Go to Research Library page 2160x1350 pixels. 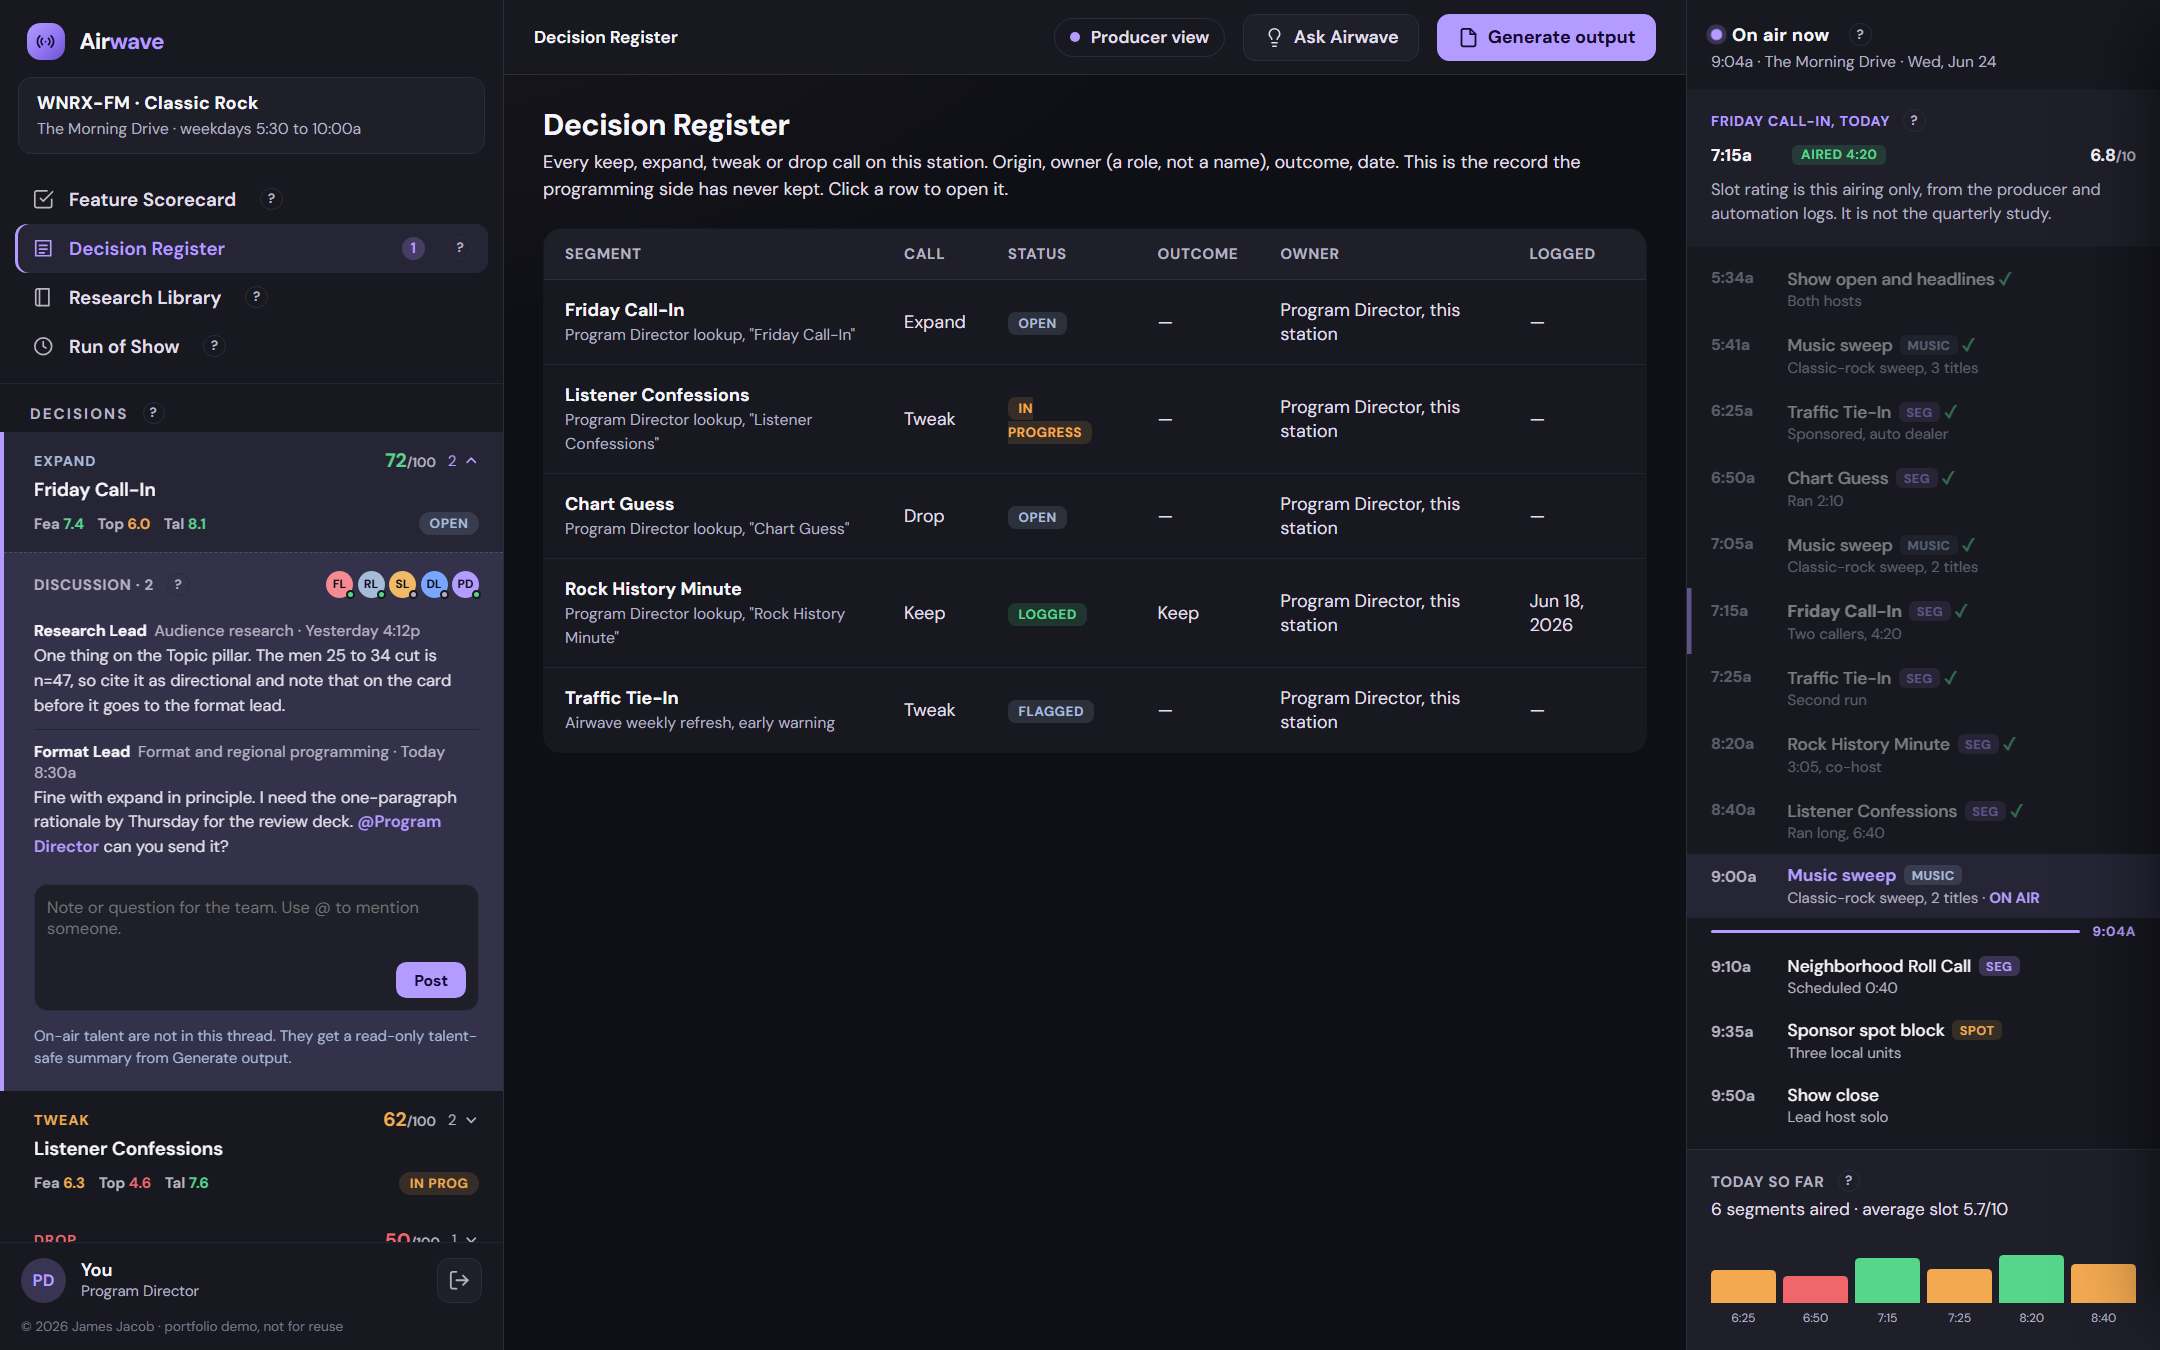coord(251,297)
